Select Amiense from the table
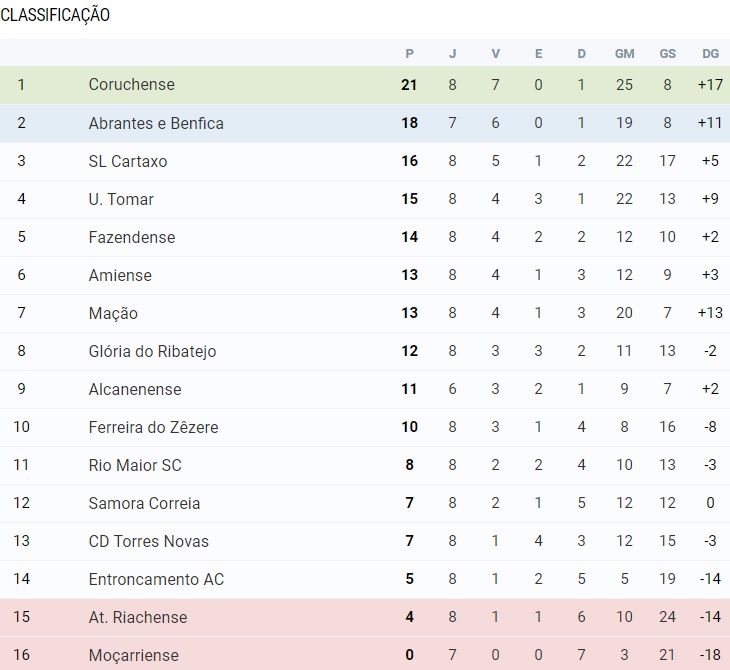Screen dimensions: 730x670 pyautogui.click(x=120, y=275)
